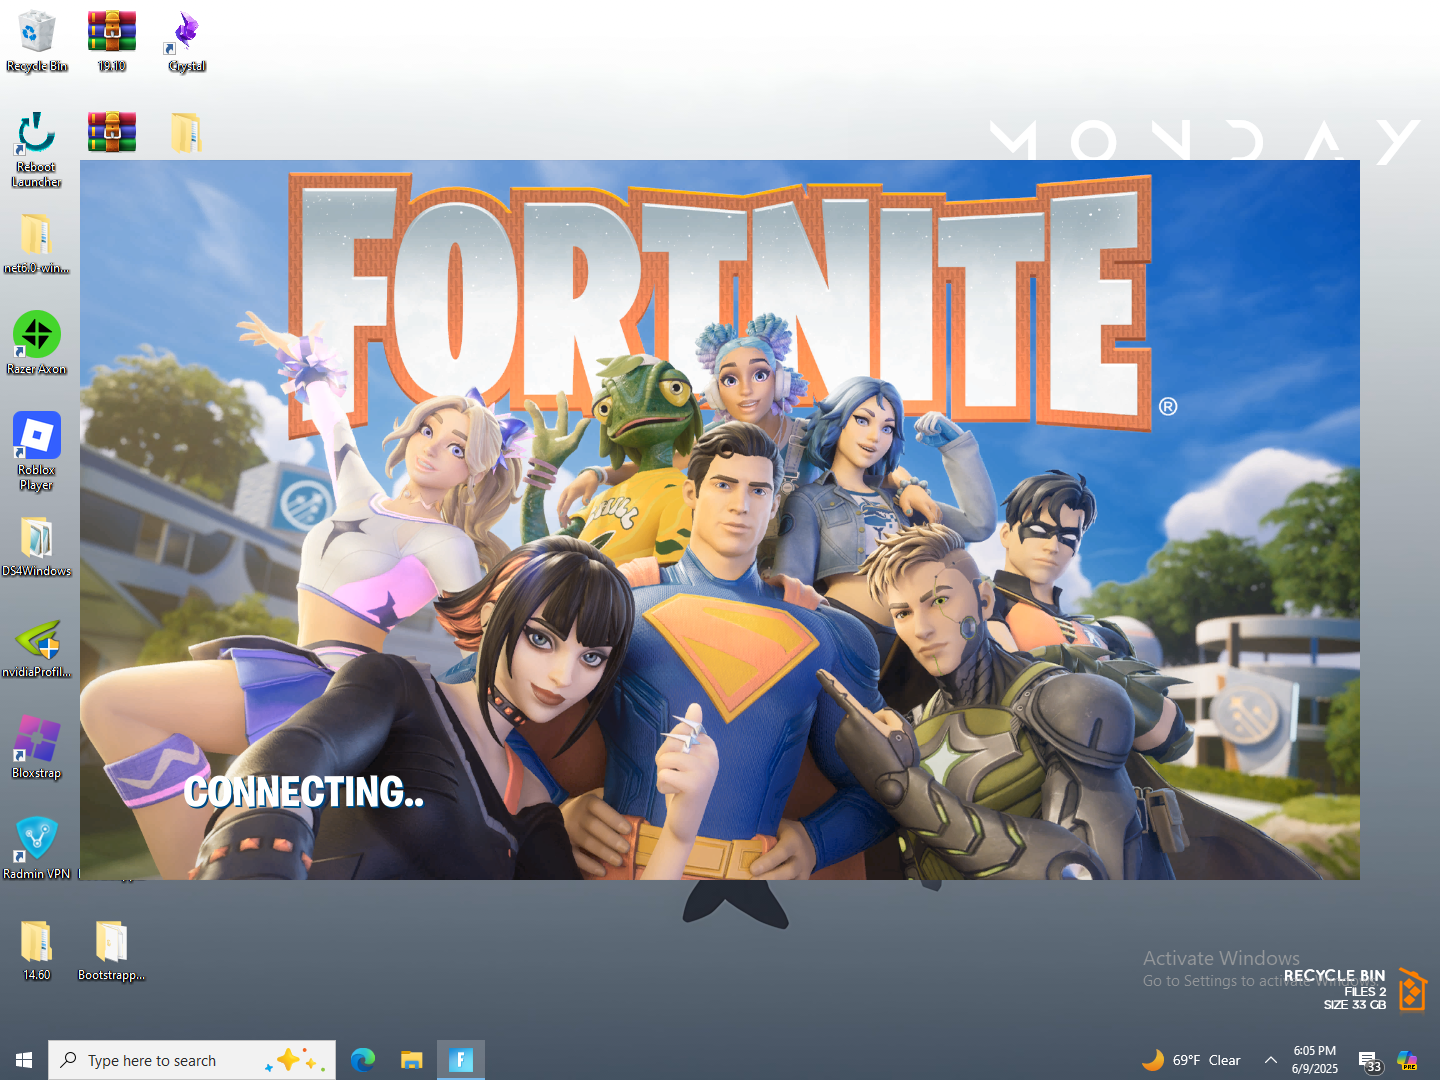Open the Copilot PRE tray icon

(x=1408, y=1060)
